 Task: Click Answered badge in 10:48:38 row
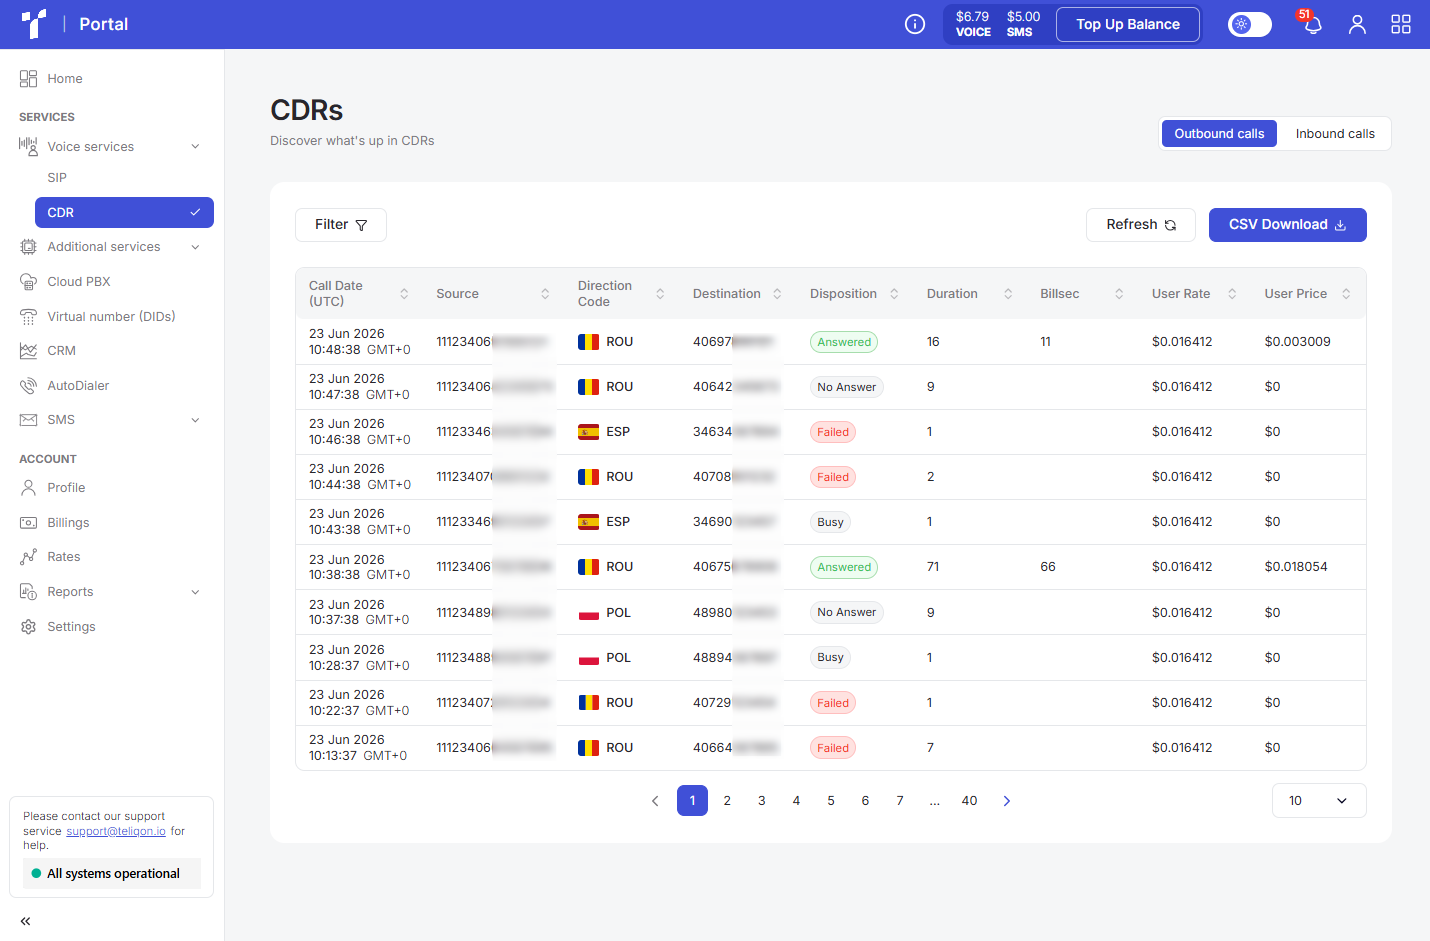(x=844, y=342)
